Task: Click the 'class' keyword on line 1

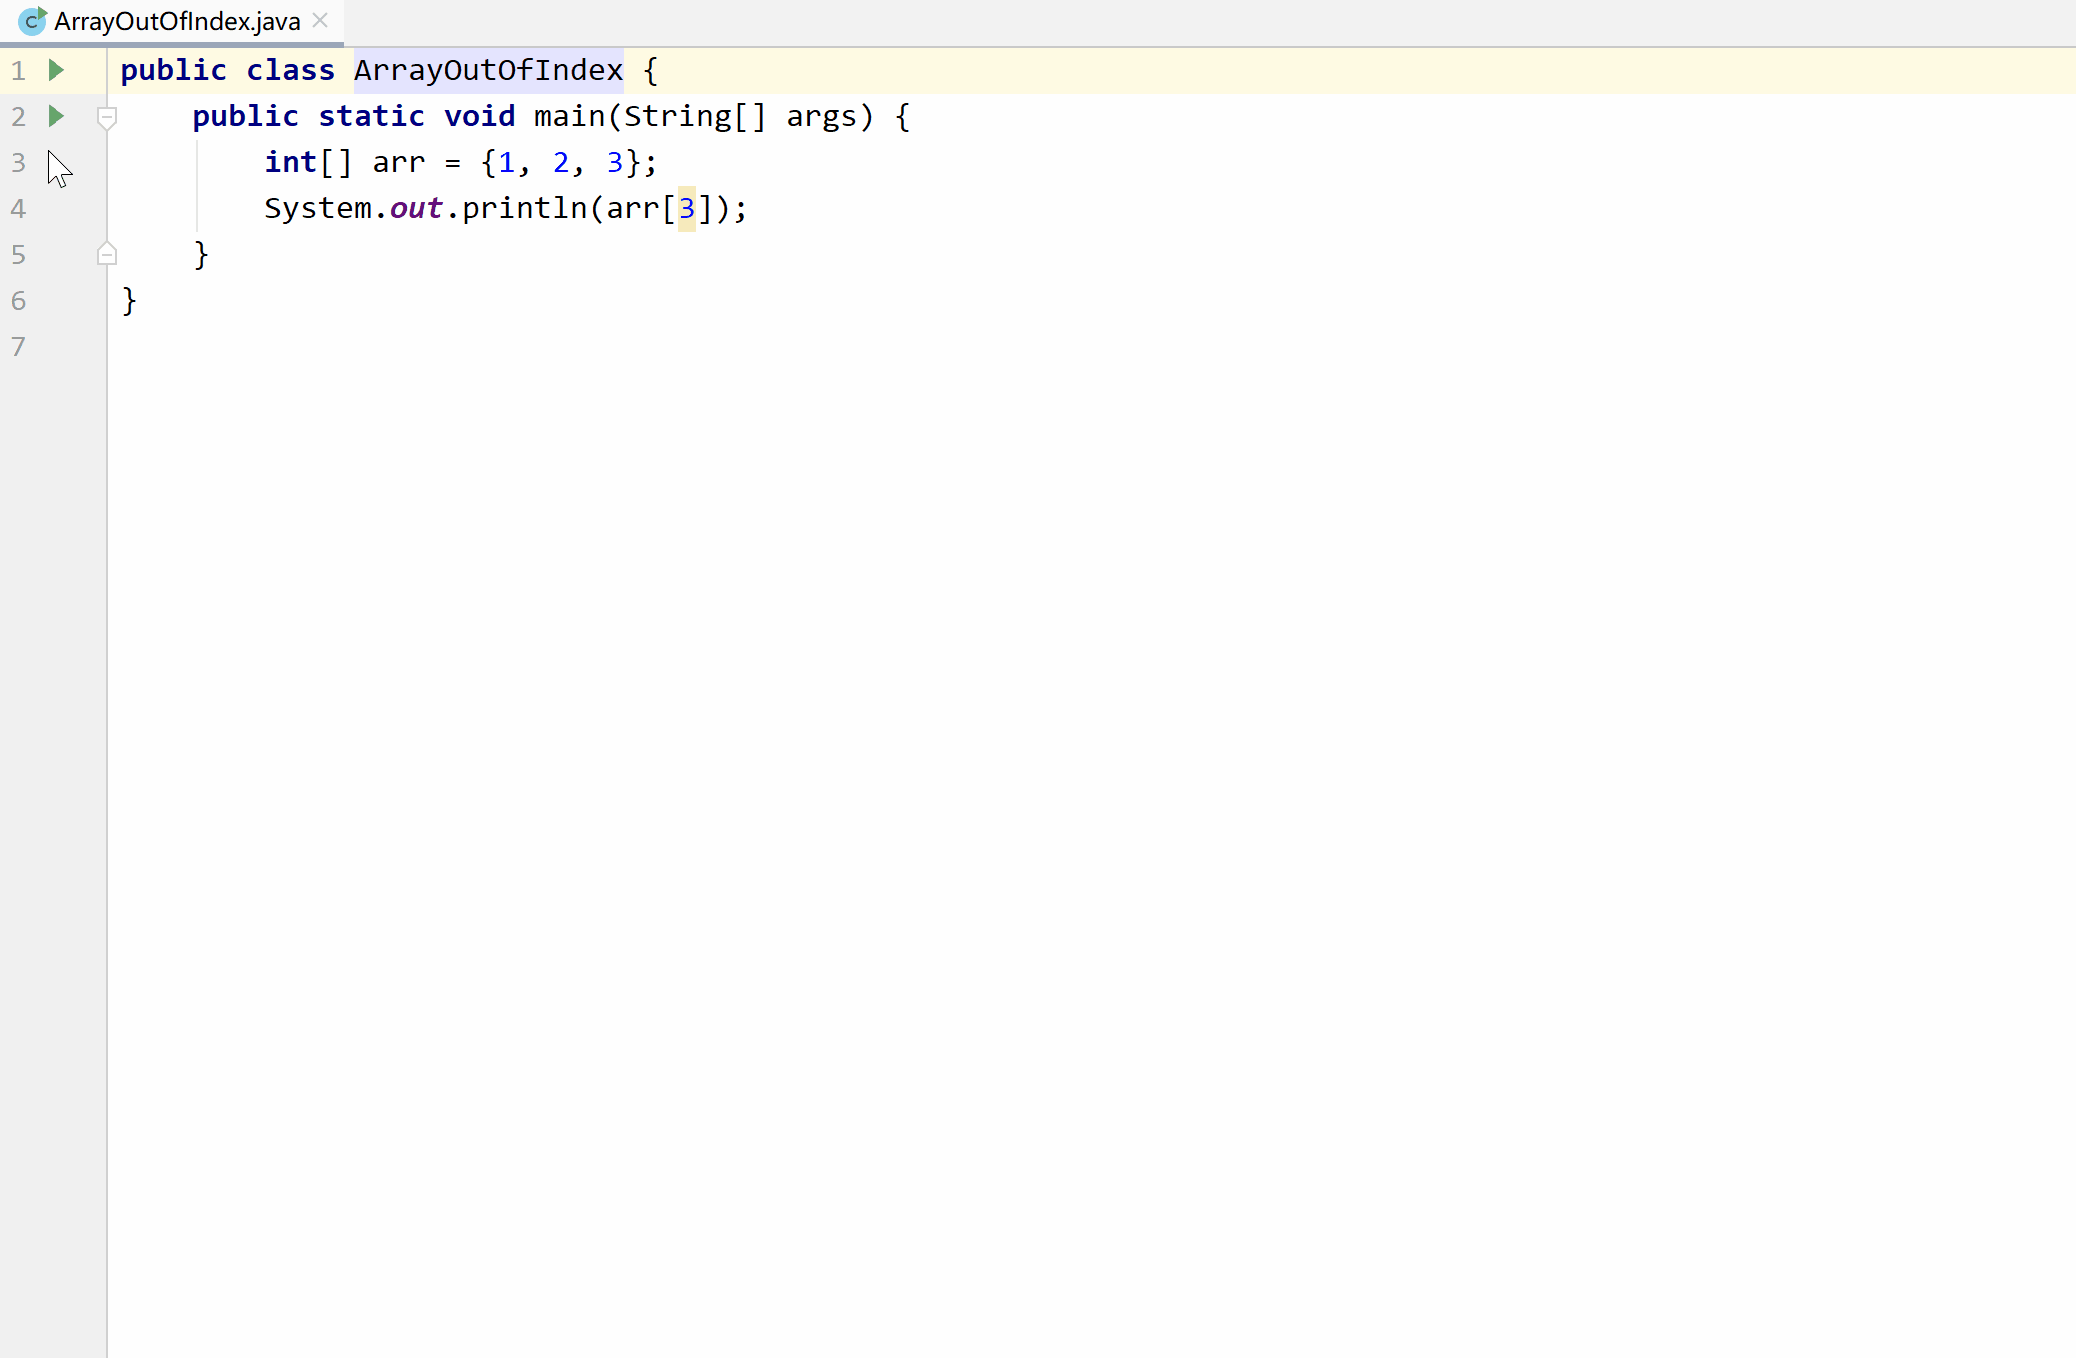Action: click(x=290, y=70)
